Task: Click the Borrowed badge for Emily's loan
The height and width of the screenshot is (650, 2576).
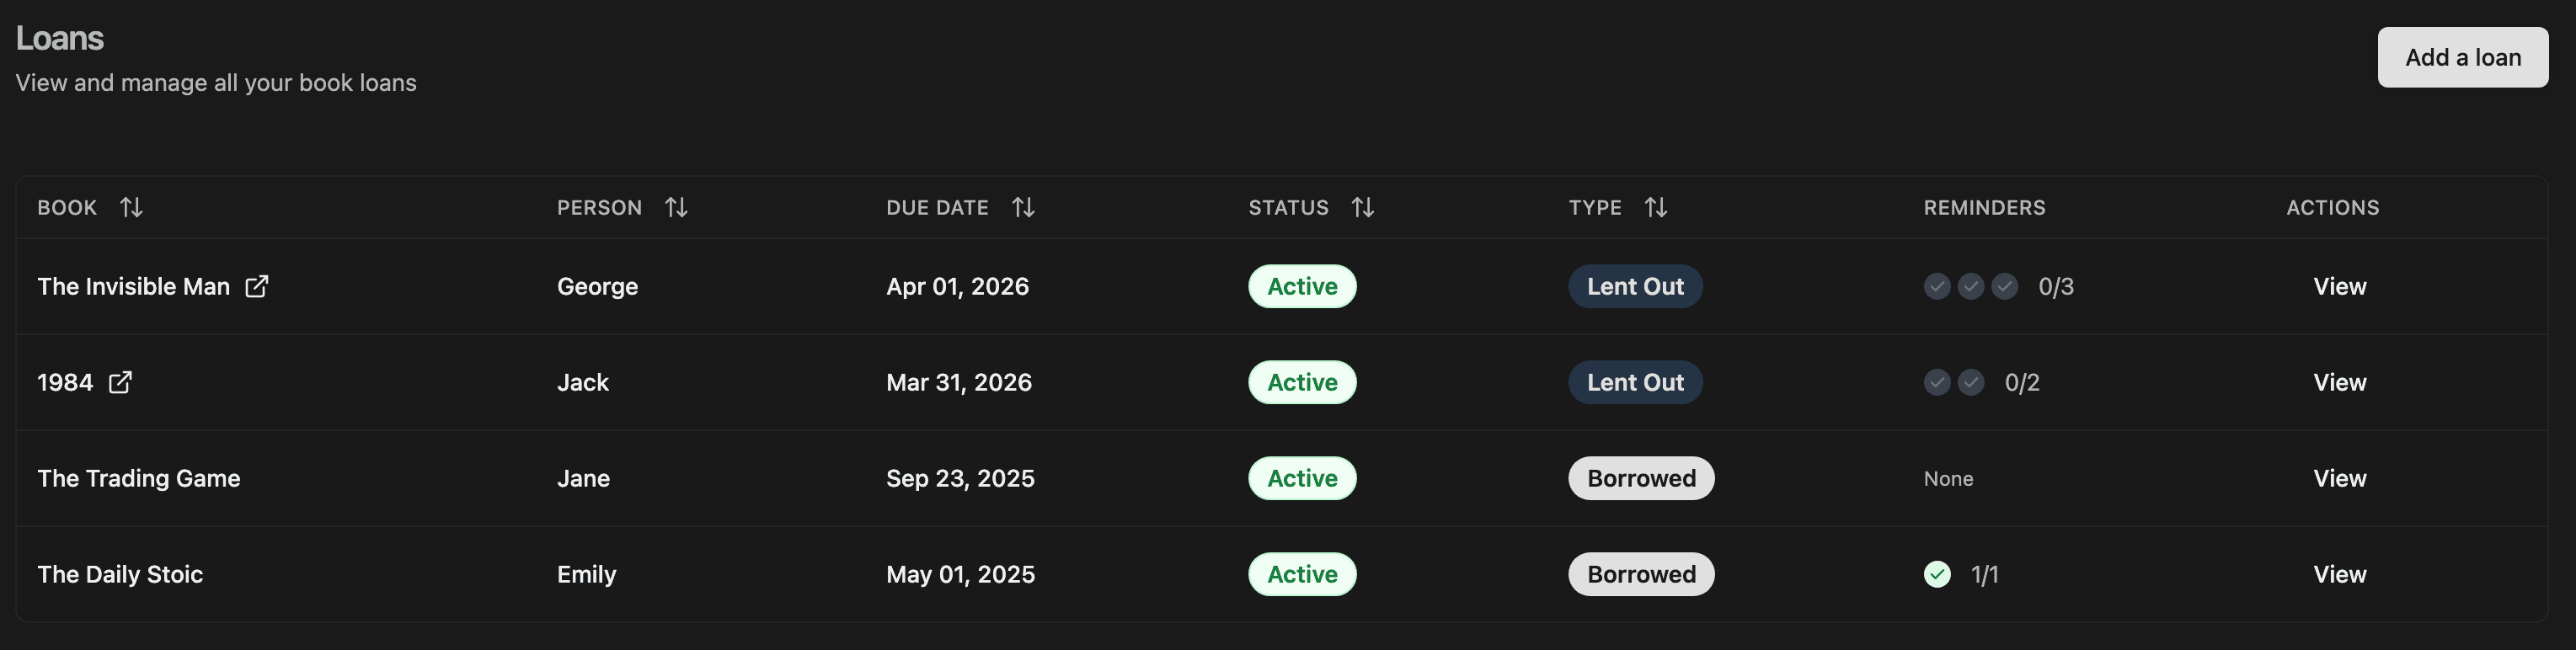Action: [x=1640, y=574]
